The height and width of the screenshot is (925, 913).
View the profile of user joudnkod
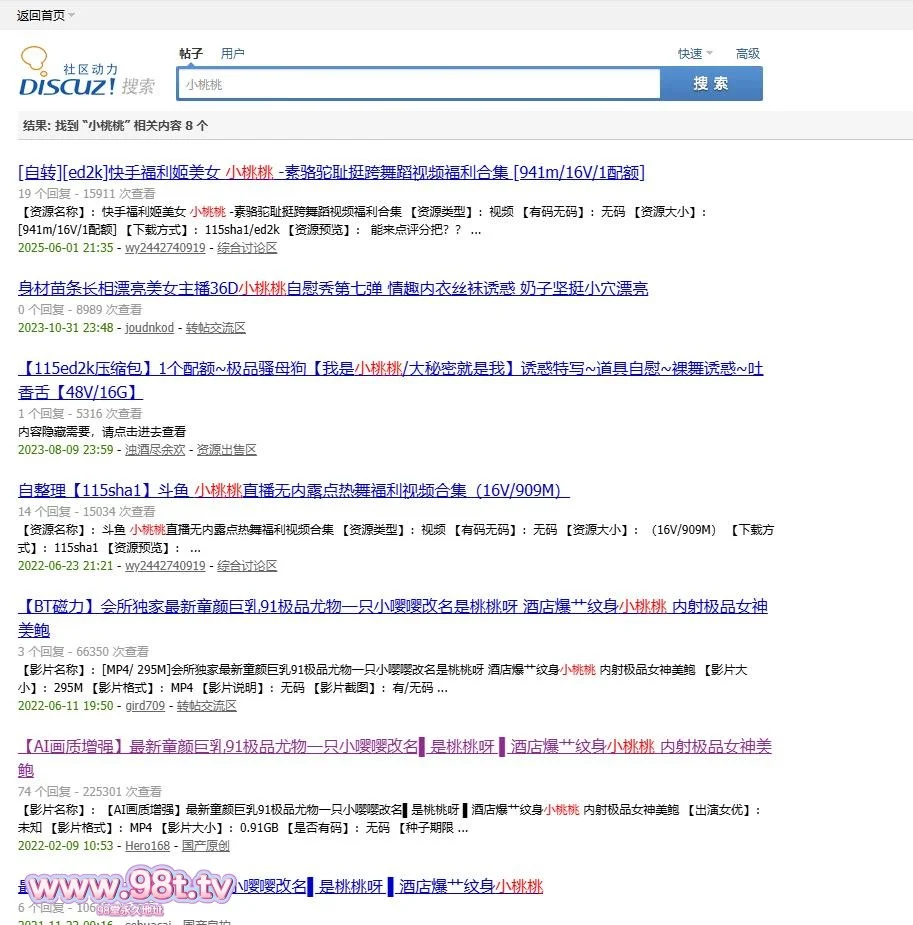click(x=149, y=328)
